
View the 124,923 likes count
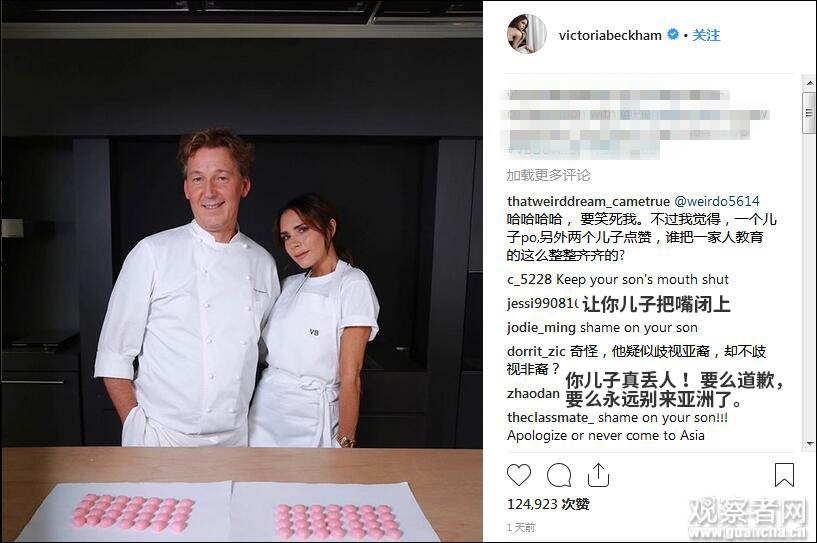(x=548, y=504)
